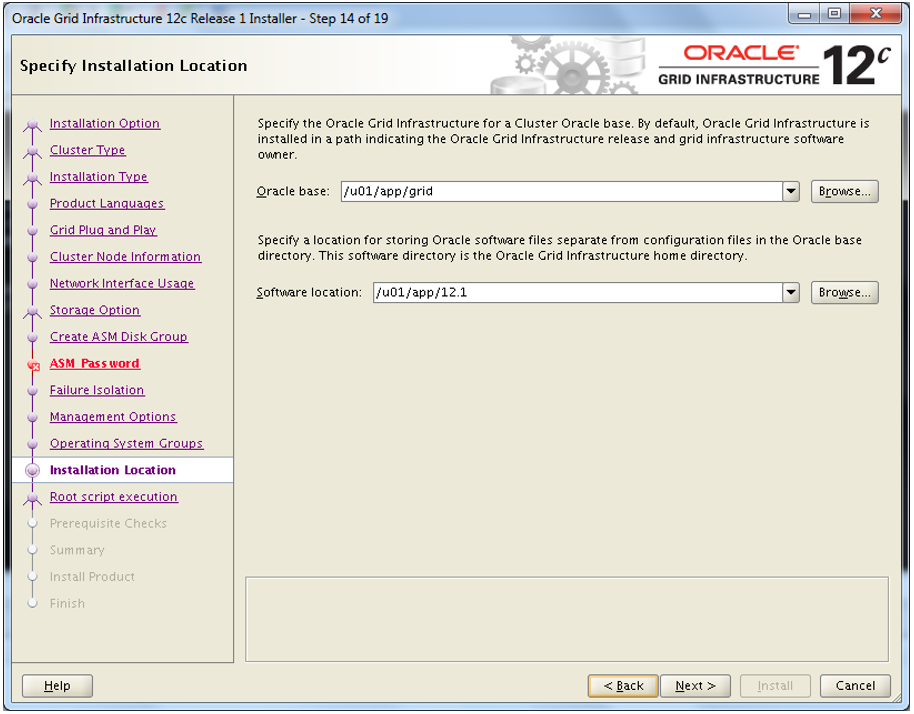The width and height of the screenshot is (914, 714).
Task: Click the ASM Password error step icon
Action: [x=33, y=365]
